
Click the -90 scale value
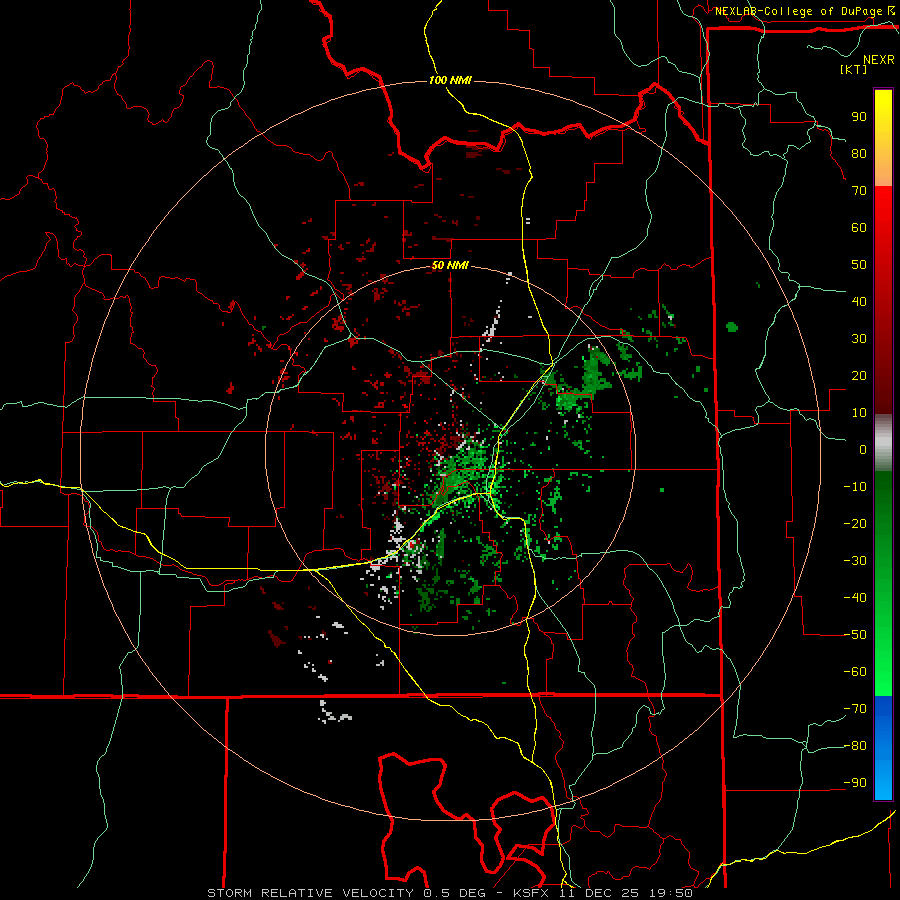pyautogui.click(x=855, y=782)
